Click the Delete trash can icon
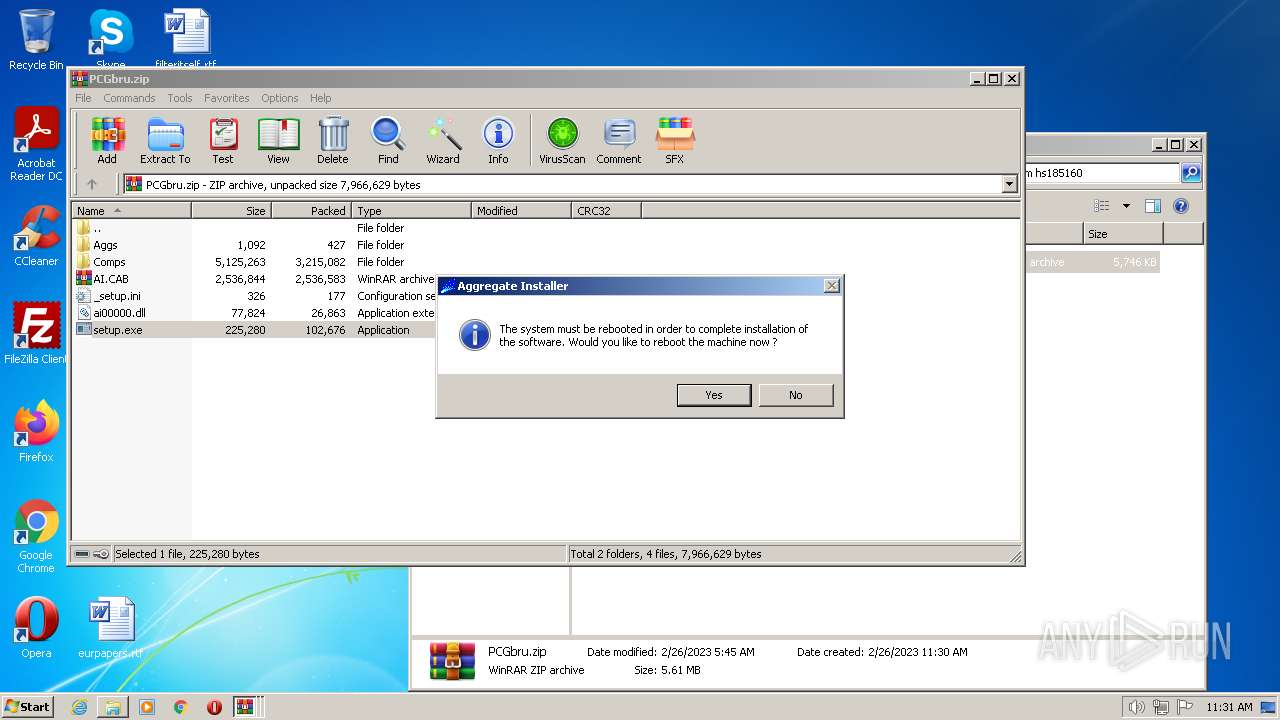Screen dimensions: 1280x720 click(333, 140)
